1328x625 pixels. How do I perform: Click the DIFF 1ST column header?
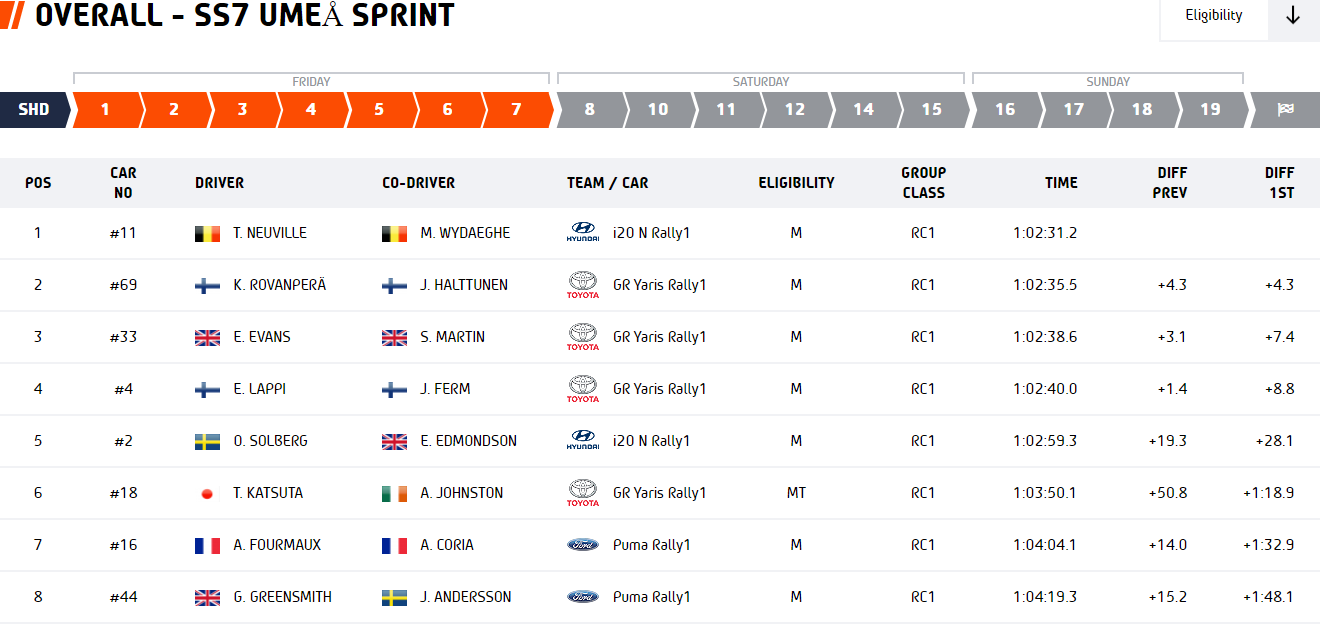point(1279,183)
